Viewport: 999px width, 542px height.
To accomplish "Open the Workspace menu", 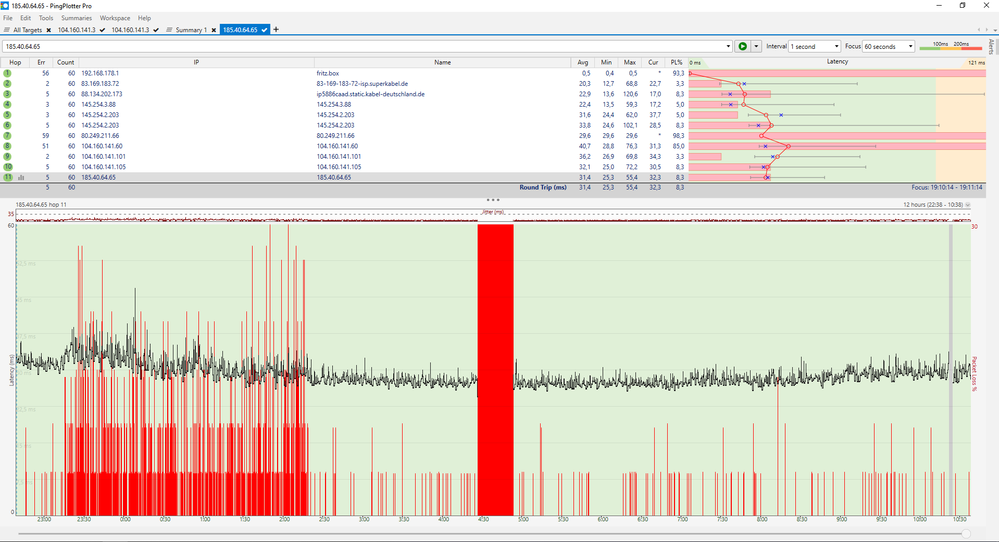I will pyautogui.click(x=114, y=18).
